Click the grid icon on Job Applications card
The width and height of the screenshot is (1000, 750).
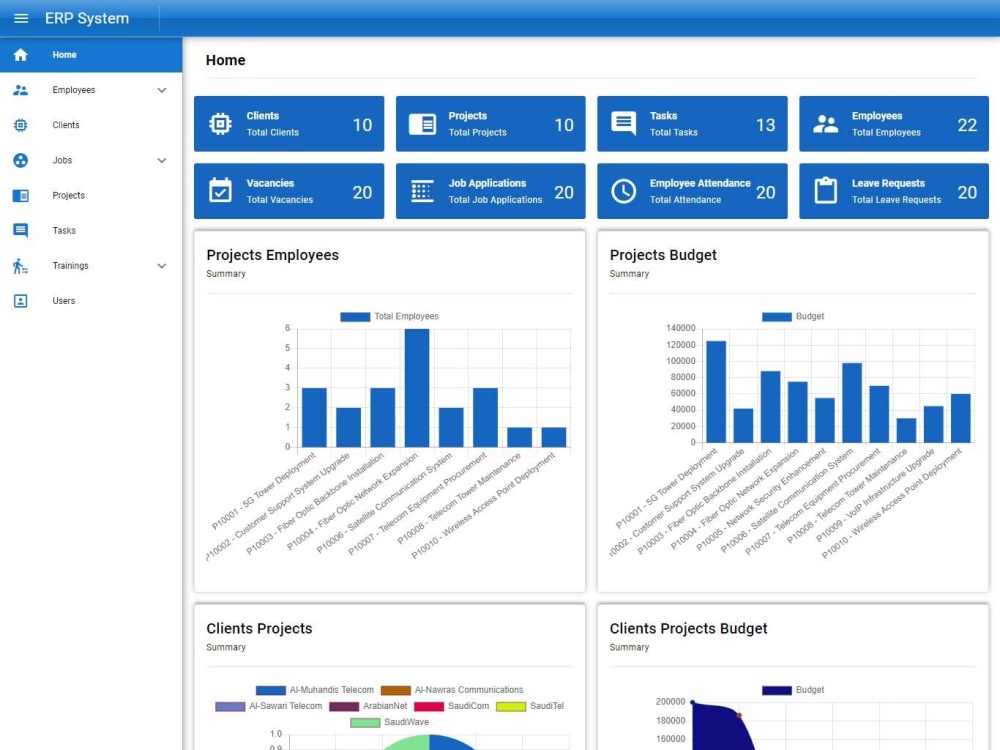coord(422,191)
